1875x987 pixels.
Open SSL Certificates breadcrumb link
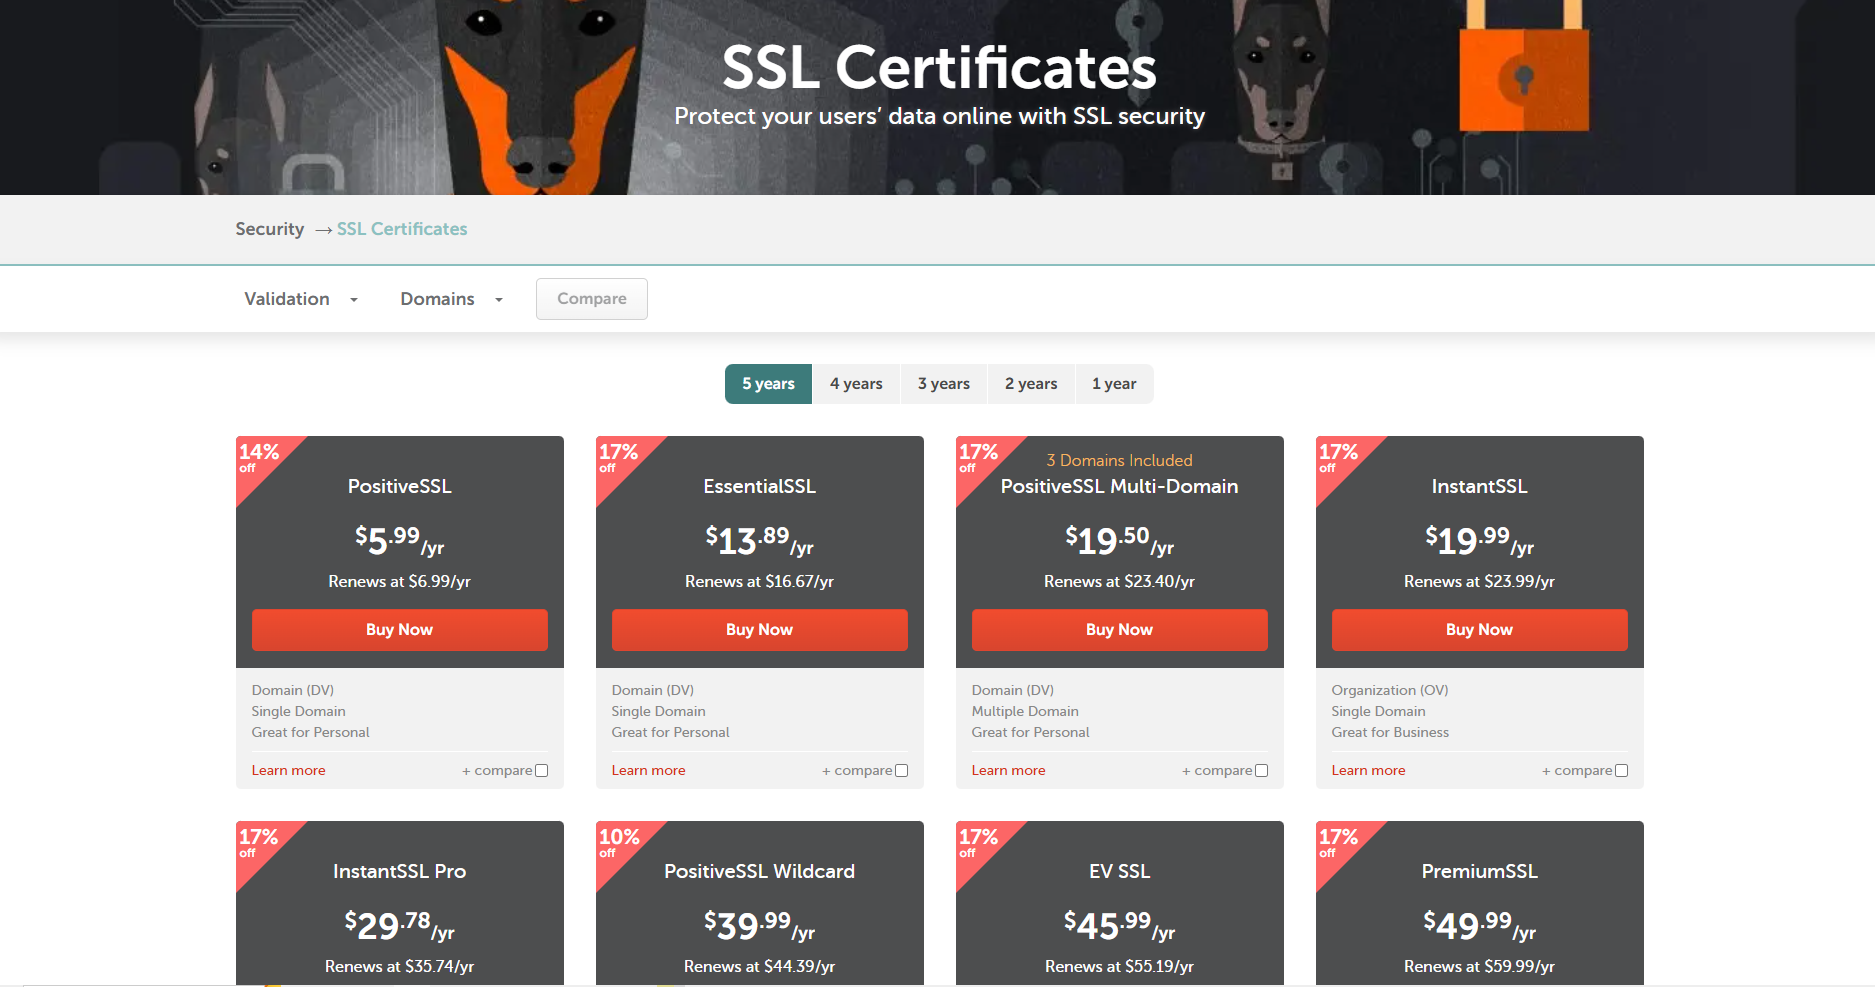(402, 229)
